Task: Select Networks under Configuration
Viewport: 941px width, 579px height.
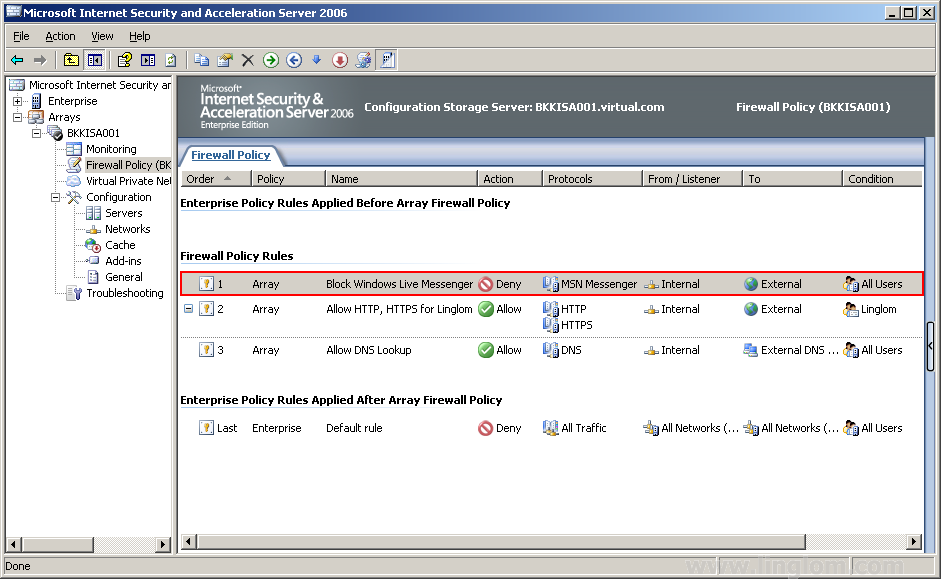Action: [127, 229]
